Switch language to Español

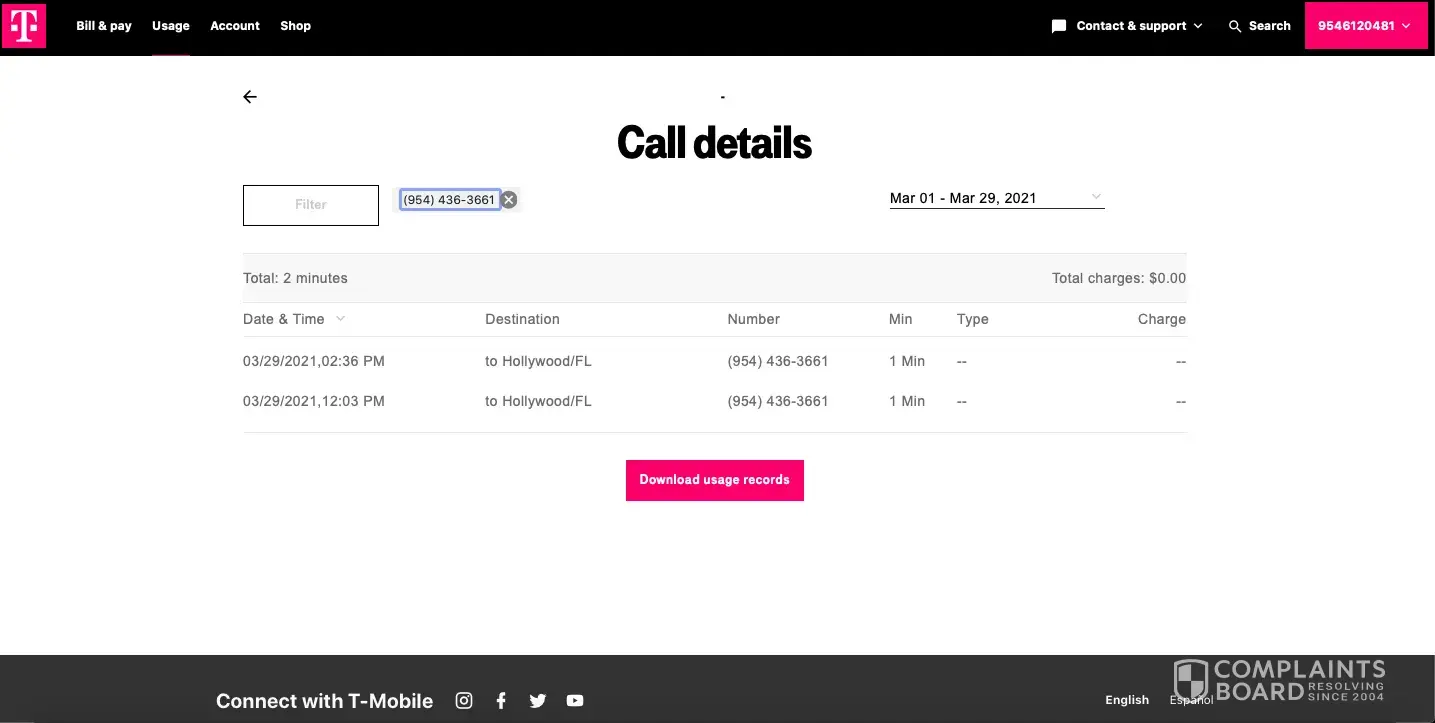[1192, 700]
